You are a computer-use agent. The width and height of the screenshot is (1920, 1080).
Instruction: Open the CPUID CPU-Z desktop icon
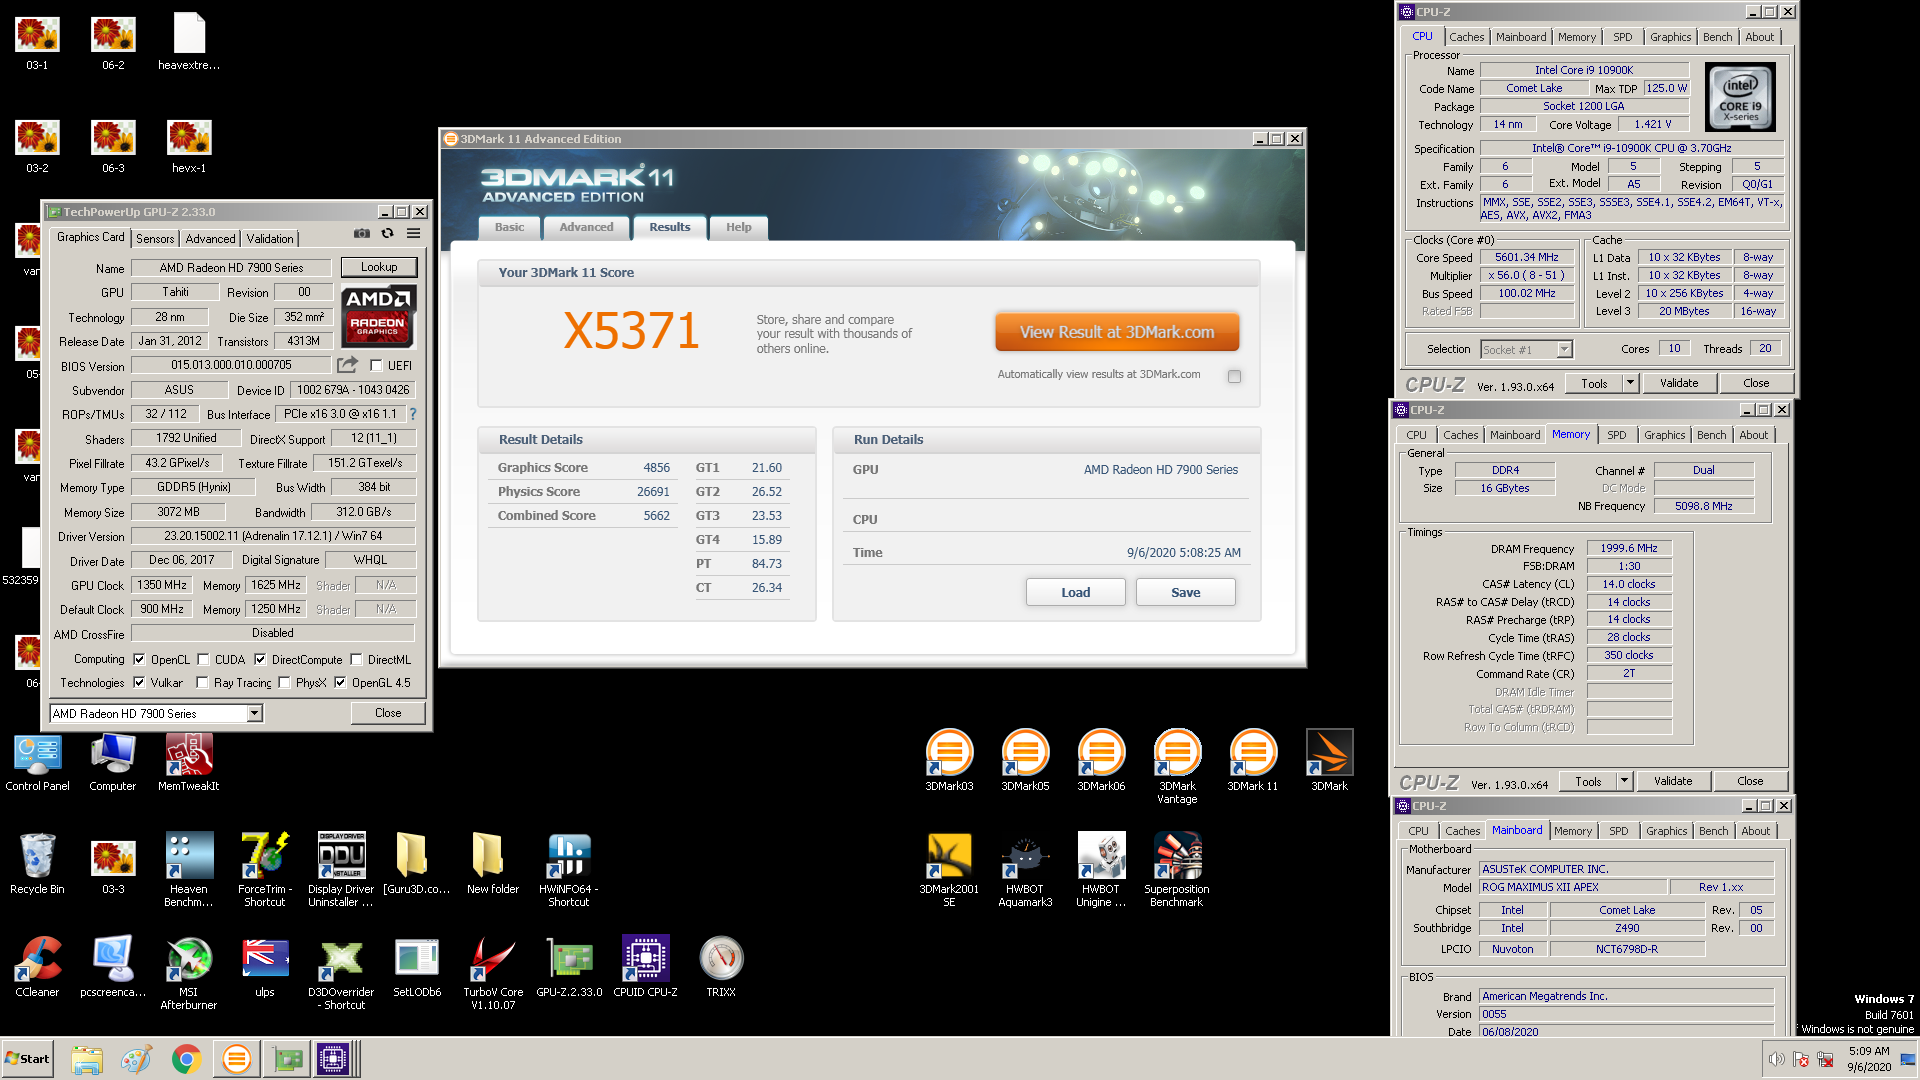point(645,967)
